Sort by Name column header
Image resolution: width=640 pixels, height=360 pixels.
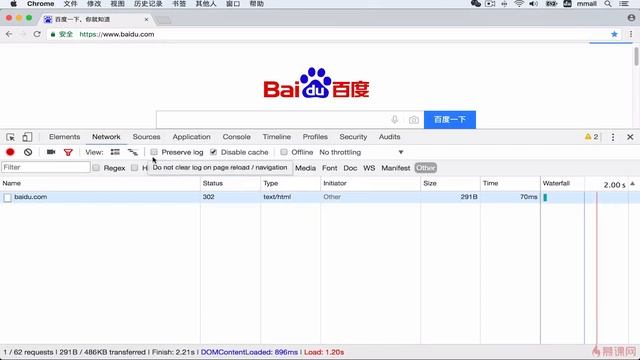[100, 183]
